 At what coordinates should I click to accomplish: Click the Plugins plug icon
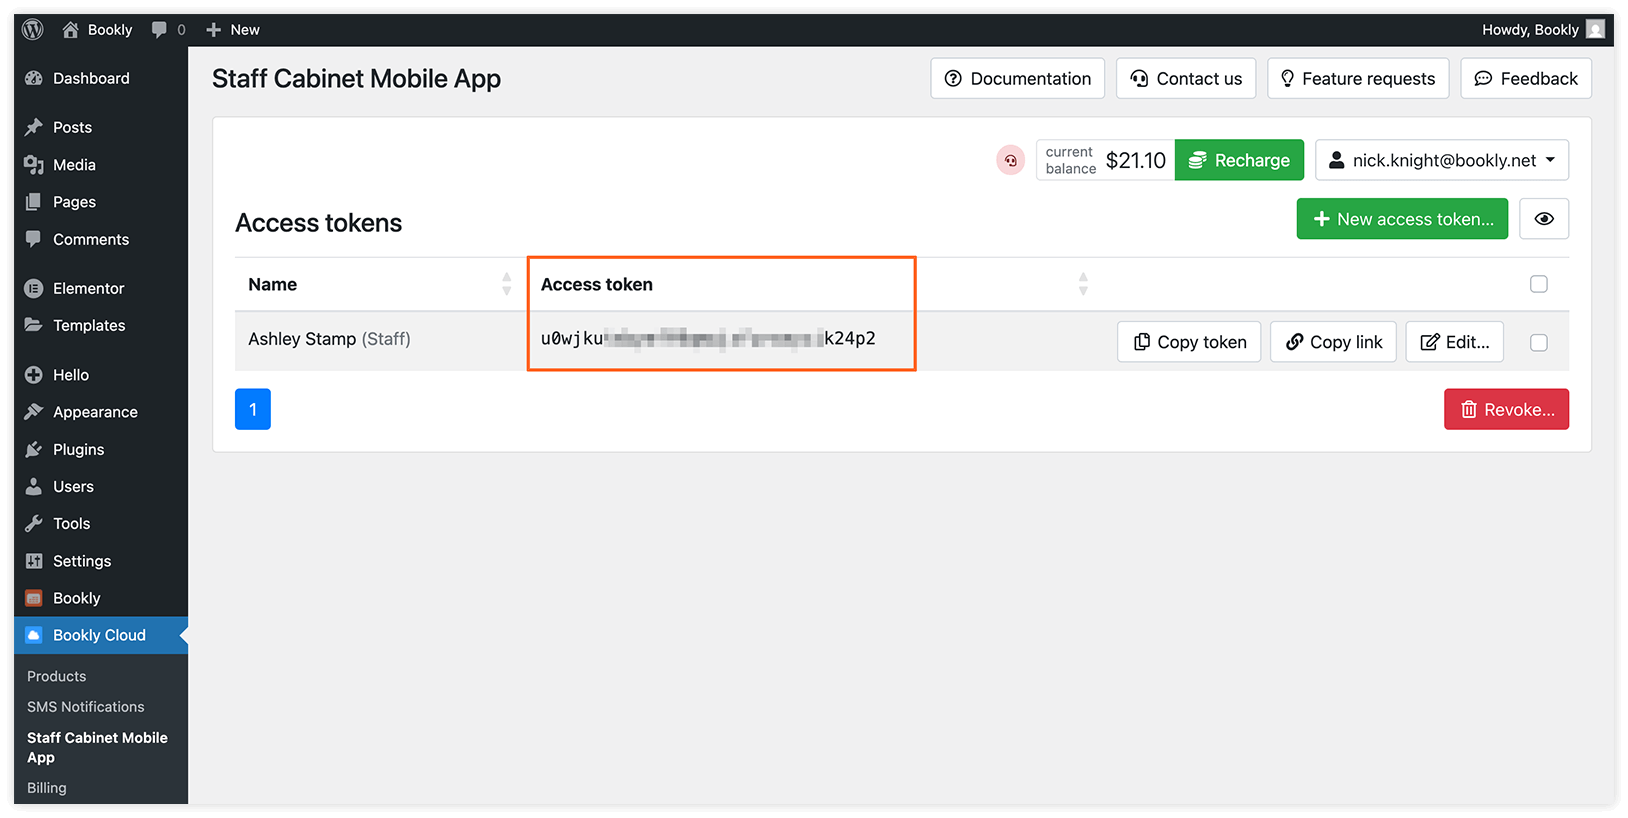point(34,449)
